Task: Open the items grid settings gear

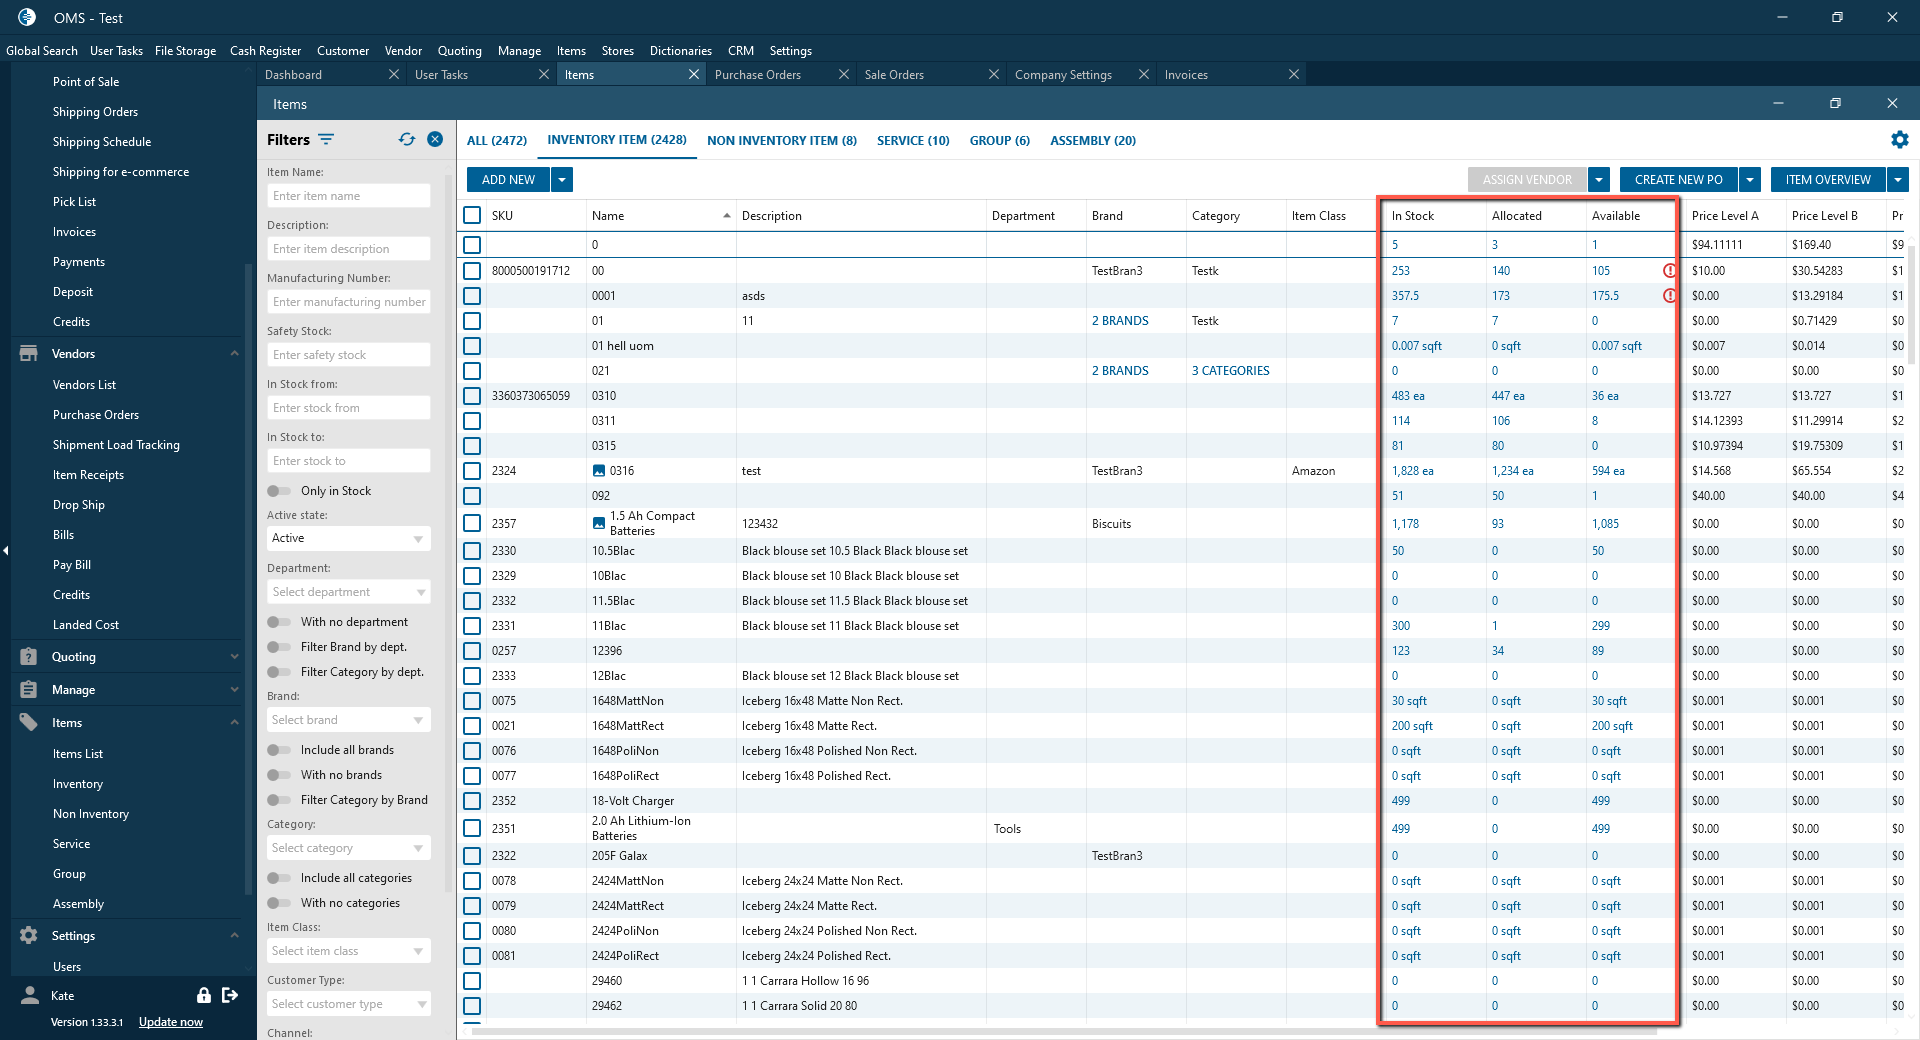Action: point(1899,140)
